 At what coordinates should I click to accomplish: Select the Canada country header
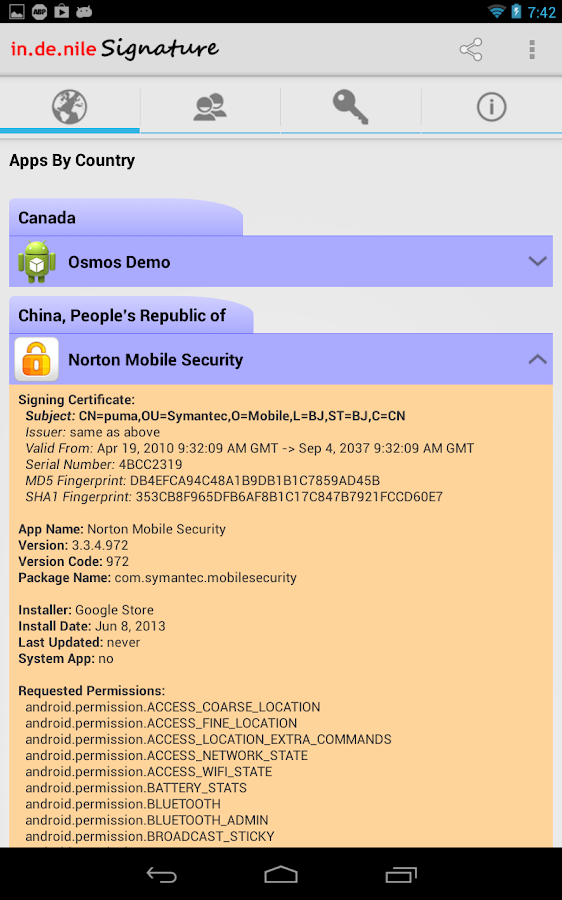tap(47, 218)
